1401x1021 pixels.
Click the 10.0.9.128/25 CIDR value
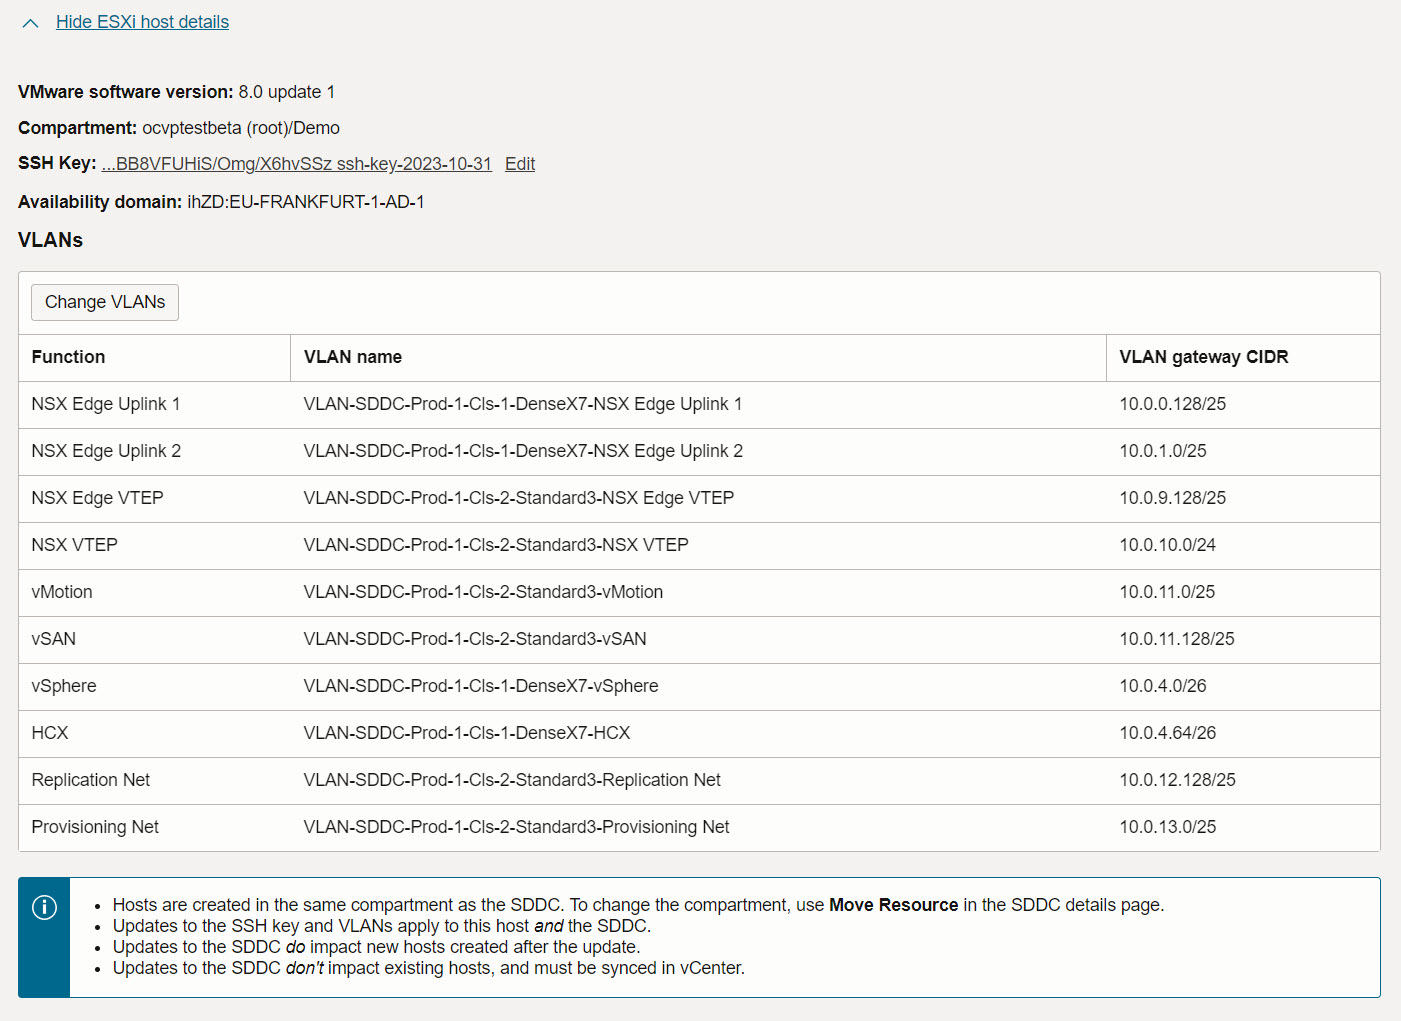[x=1173, y=498]
